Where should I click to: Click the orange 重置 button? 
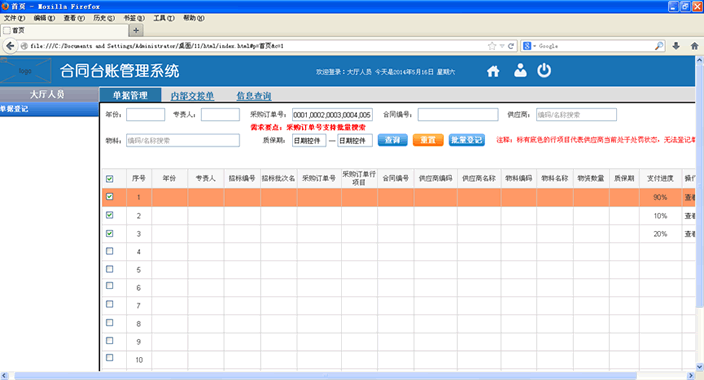428,140
